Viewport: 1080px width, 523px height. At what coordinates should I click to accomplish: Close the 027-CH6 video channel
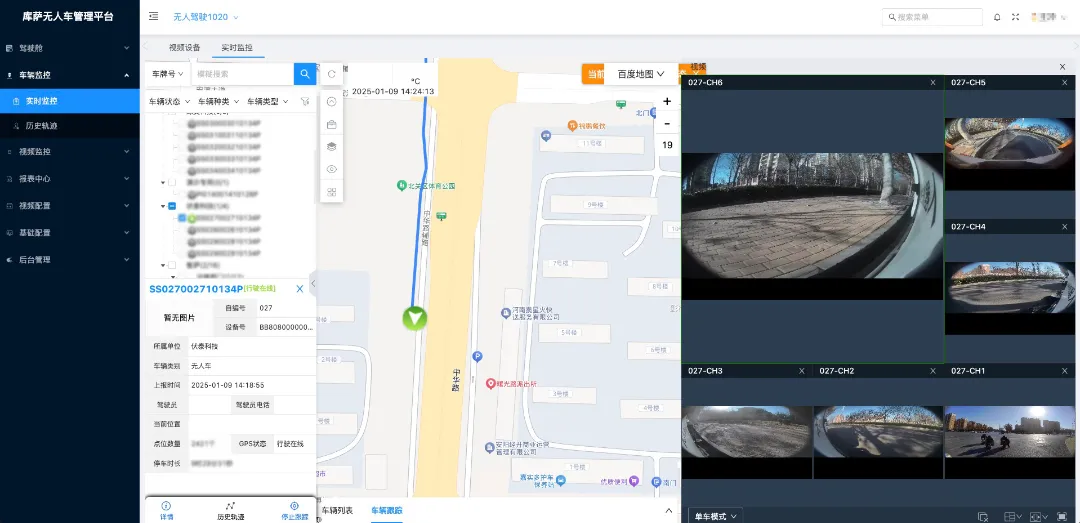[x=933, y=82]
